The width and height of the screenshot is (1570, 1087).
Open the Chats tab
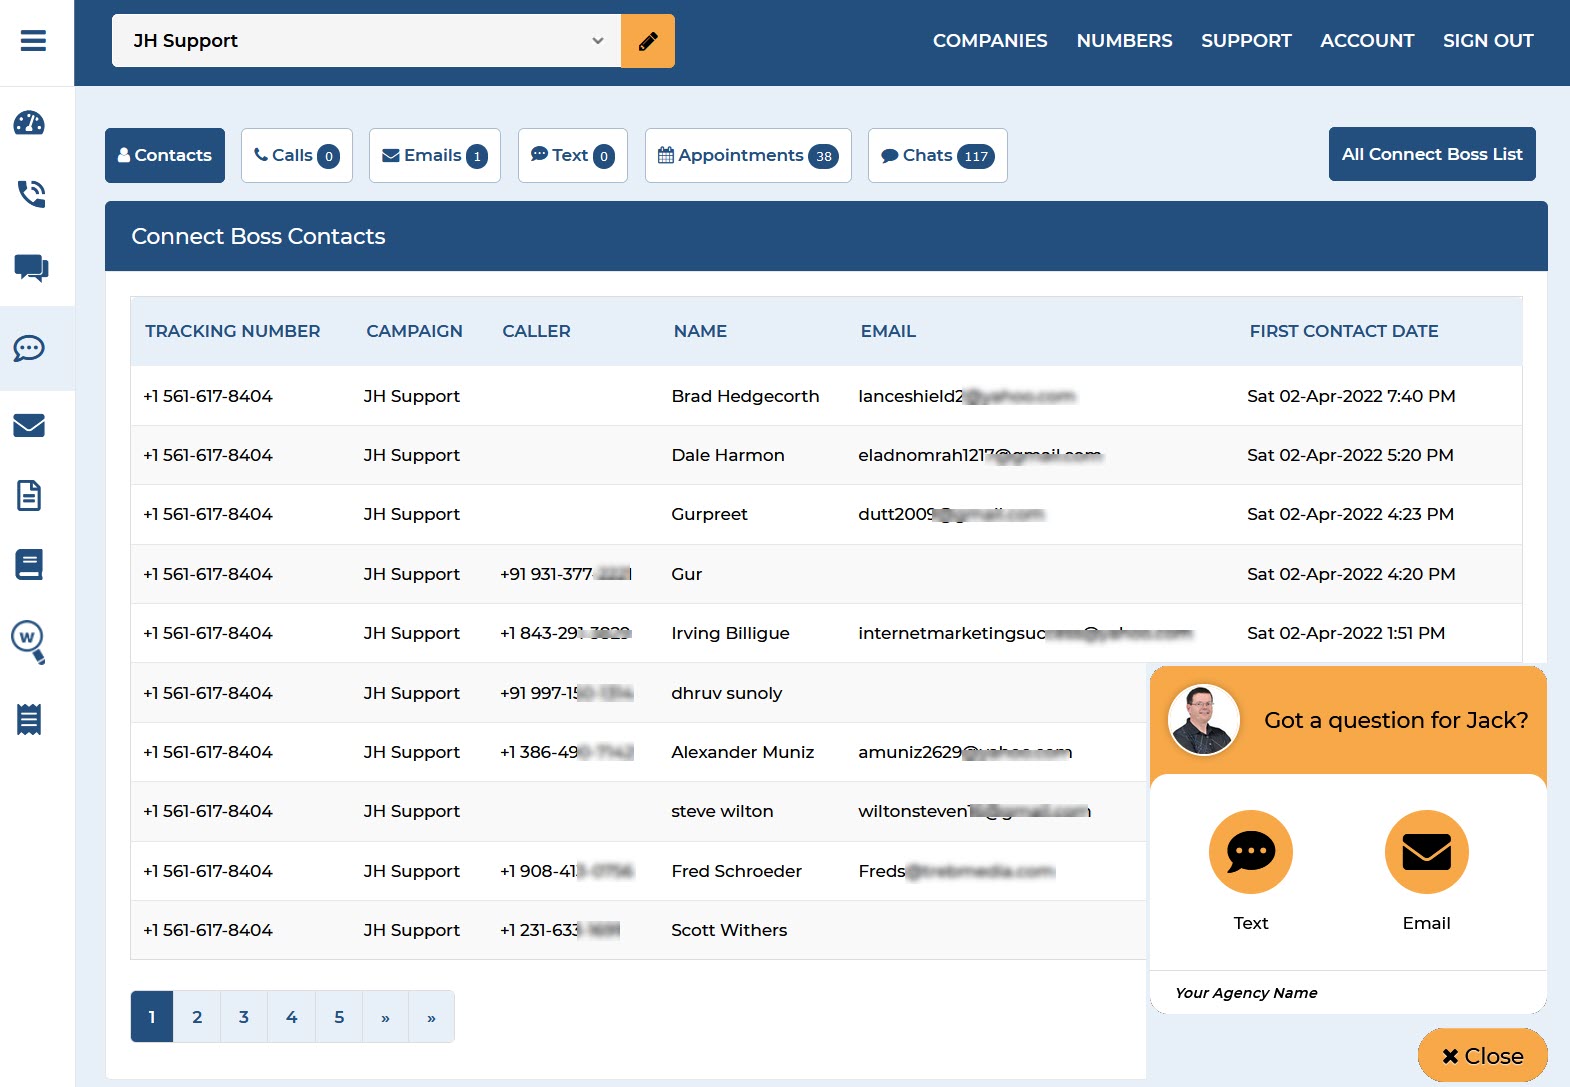pos(937,156)
